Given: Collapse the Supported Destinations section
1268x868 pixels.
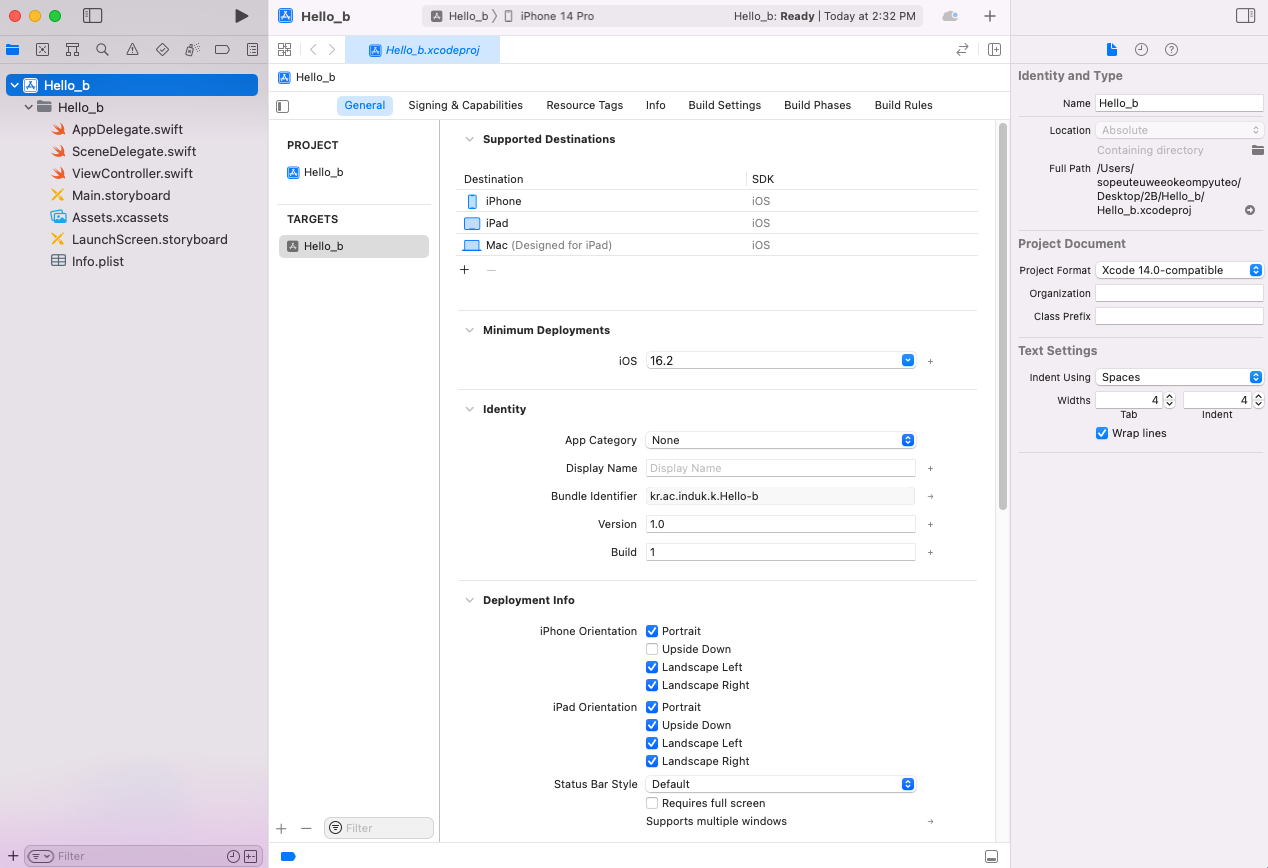Looking at the screenshot, I should click(x=470, y=139).
